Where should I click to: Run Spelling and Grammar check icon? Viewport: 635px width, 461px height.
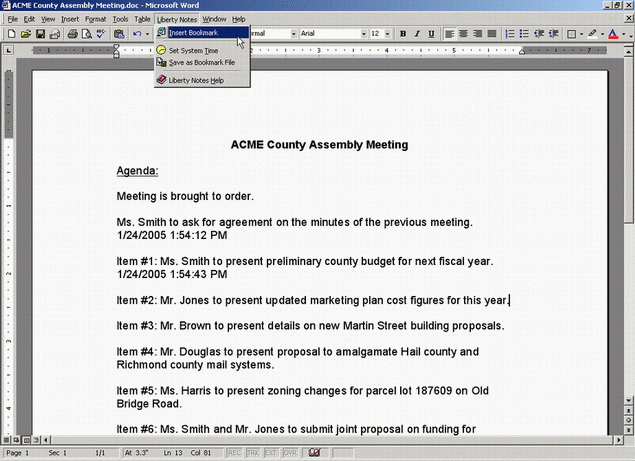[101, 34]
